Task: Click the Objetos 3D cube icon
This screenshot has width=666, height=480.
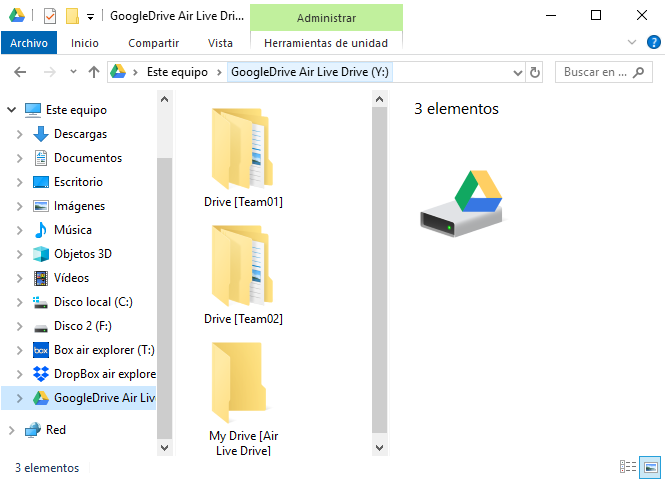Action: click(41, 254)
